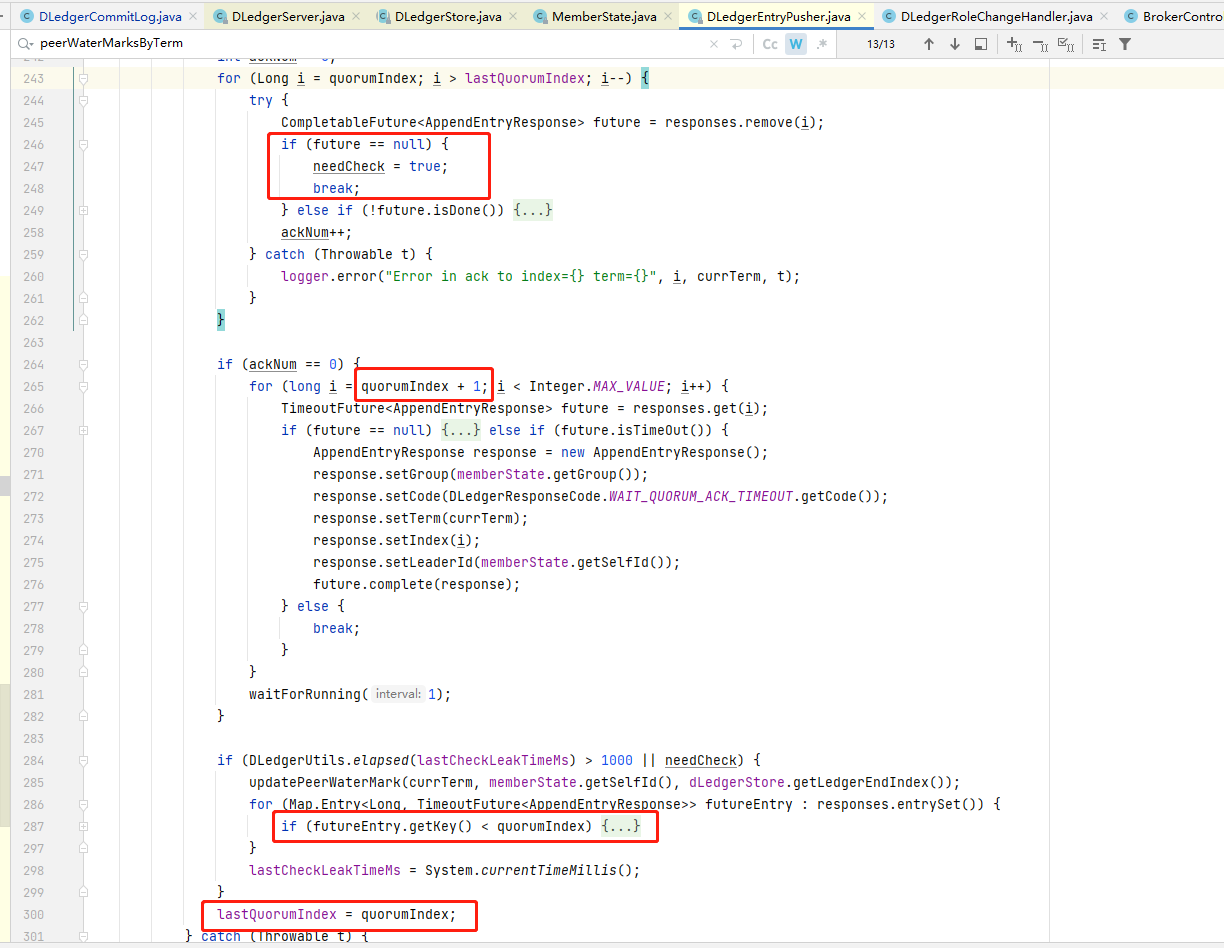Expand folded block on line 287
Viewport: 1224px width, 948px height.
click(621, 826)
